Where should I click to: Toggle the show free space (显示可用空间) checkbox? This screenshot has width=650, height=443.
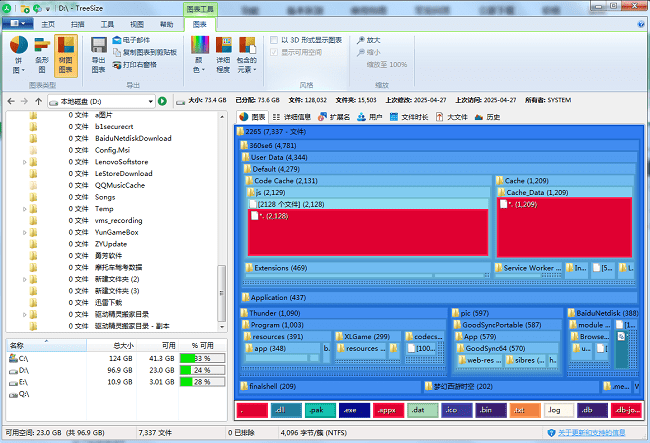pos(274,52)
